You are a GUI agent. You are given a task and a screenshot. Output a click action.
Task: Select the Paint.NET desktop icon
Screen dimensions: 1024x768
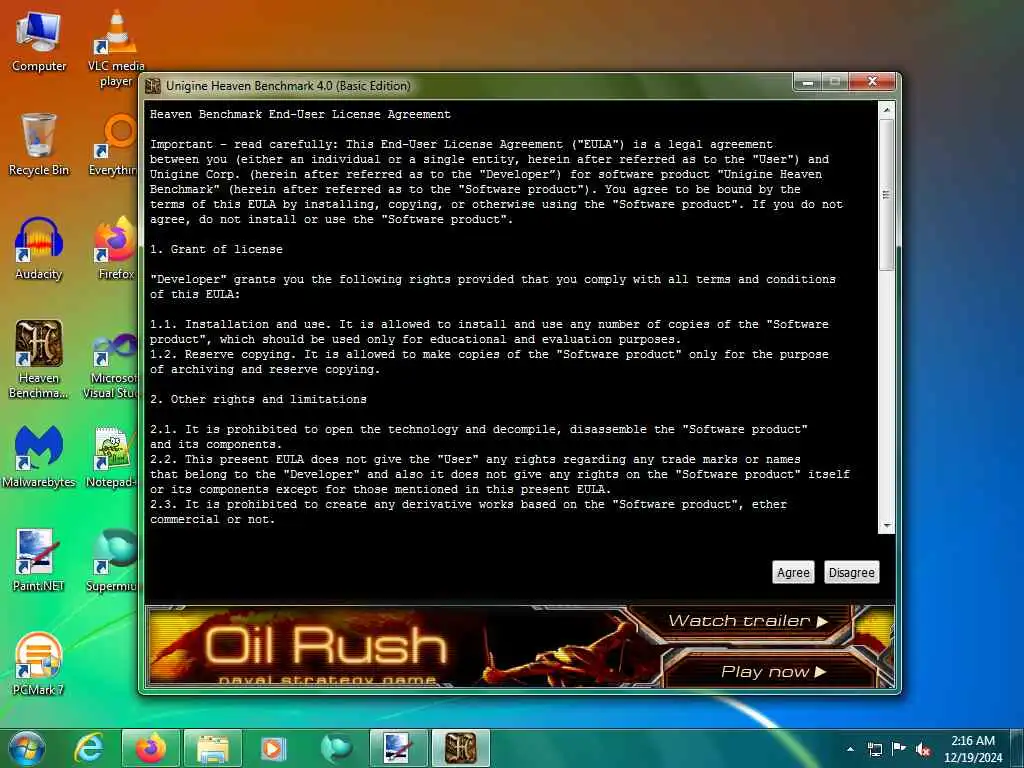[39, 560]
